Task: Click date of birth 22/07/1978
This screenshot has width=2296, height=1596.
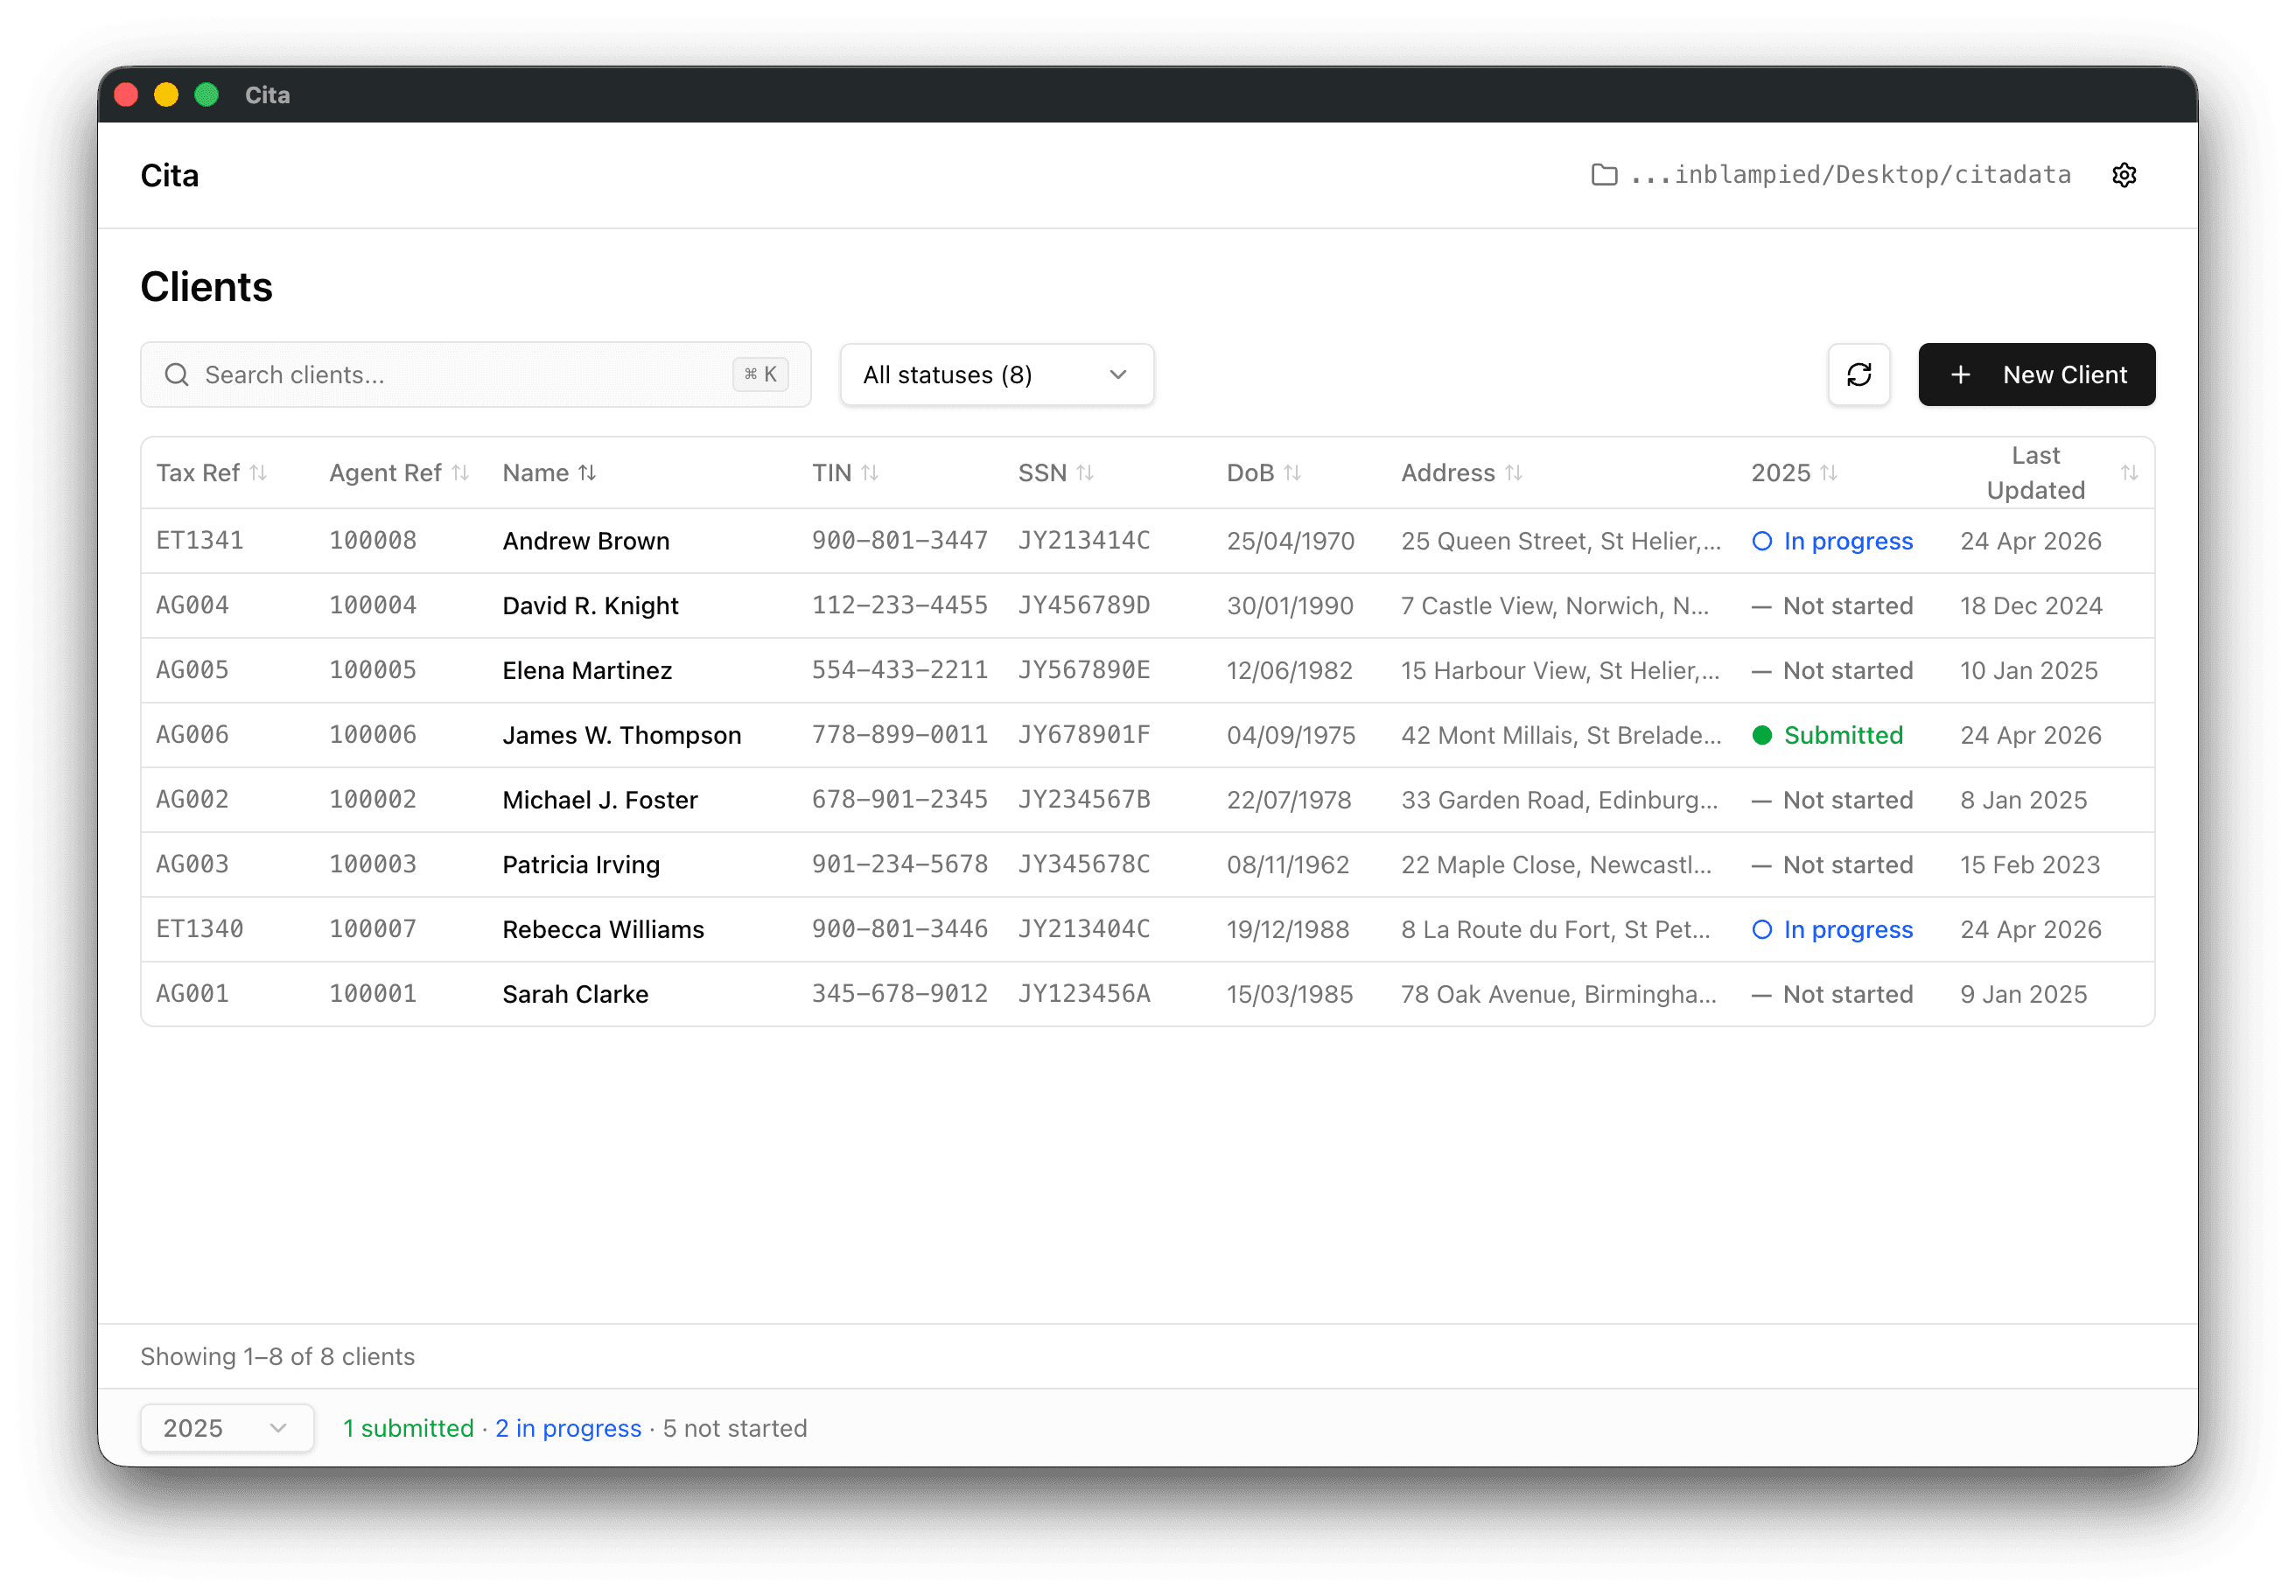Action: pyautogui.click(x=1289, y=800)
